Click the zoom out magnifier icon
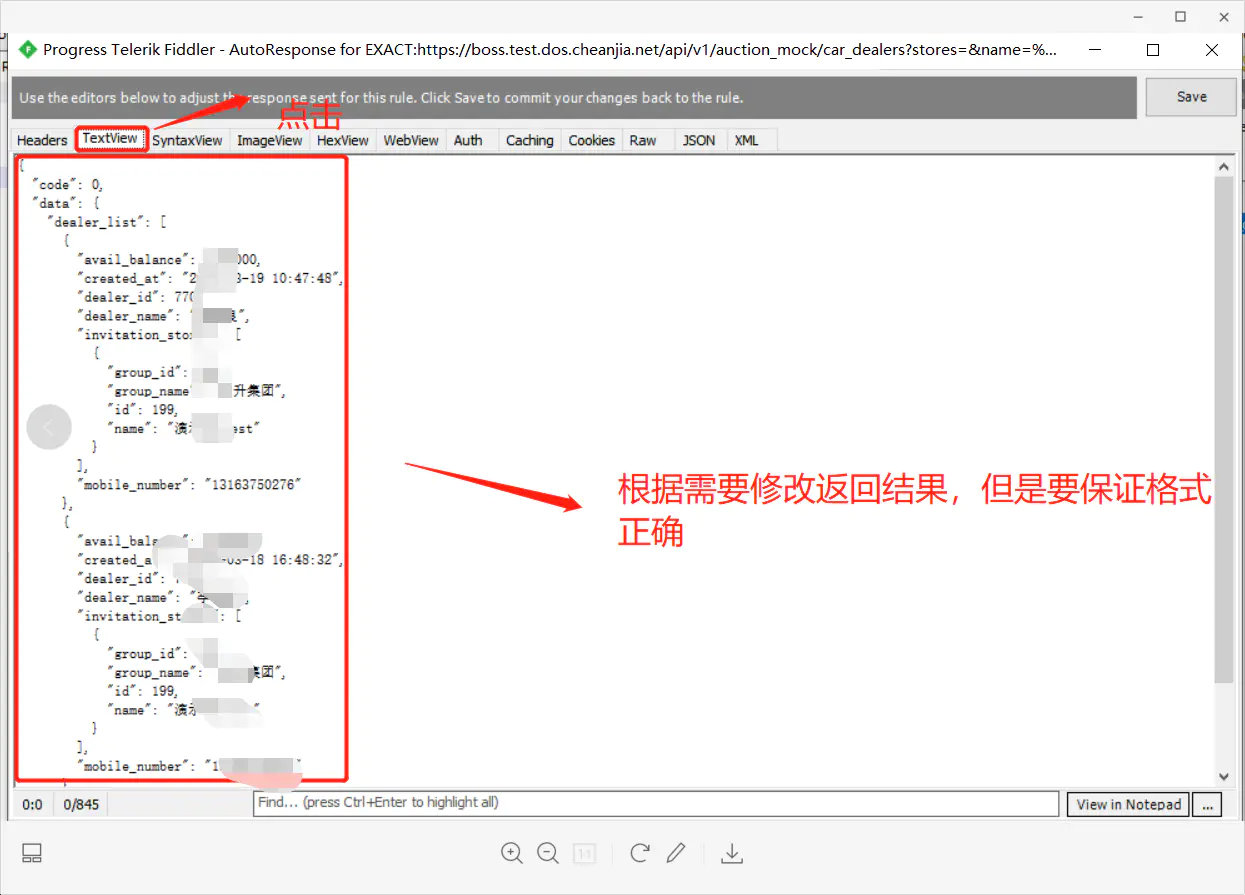Screen dimensions: 1245x895 click(548, 853)
